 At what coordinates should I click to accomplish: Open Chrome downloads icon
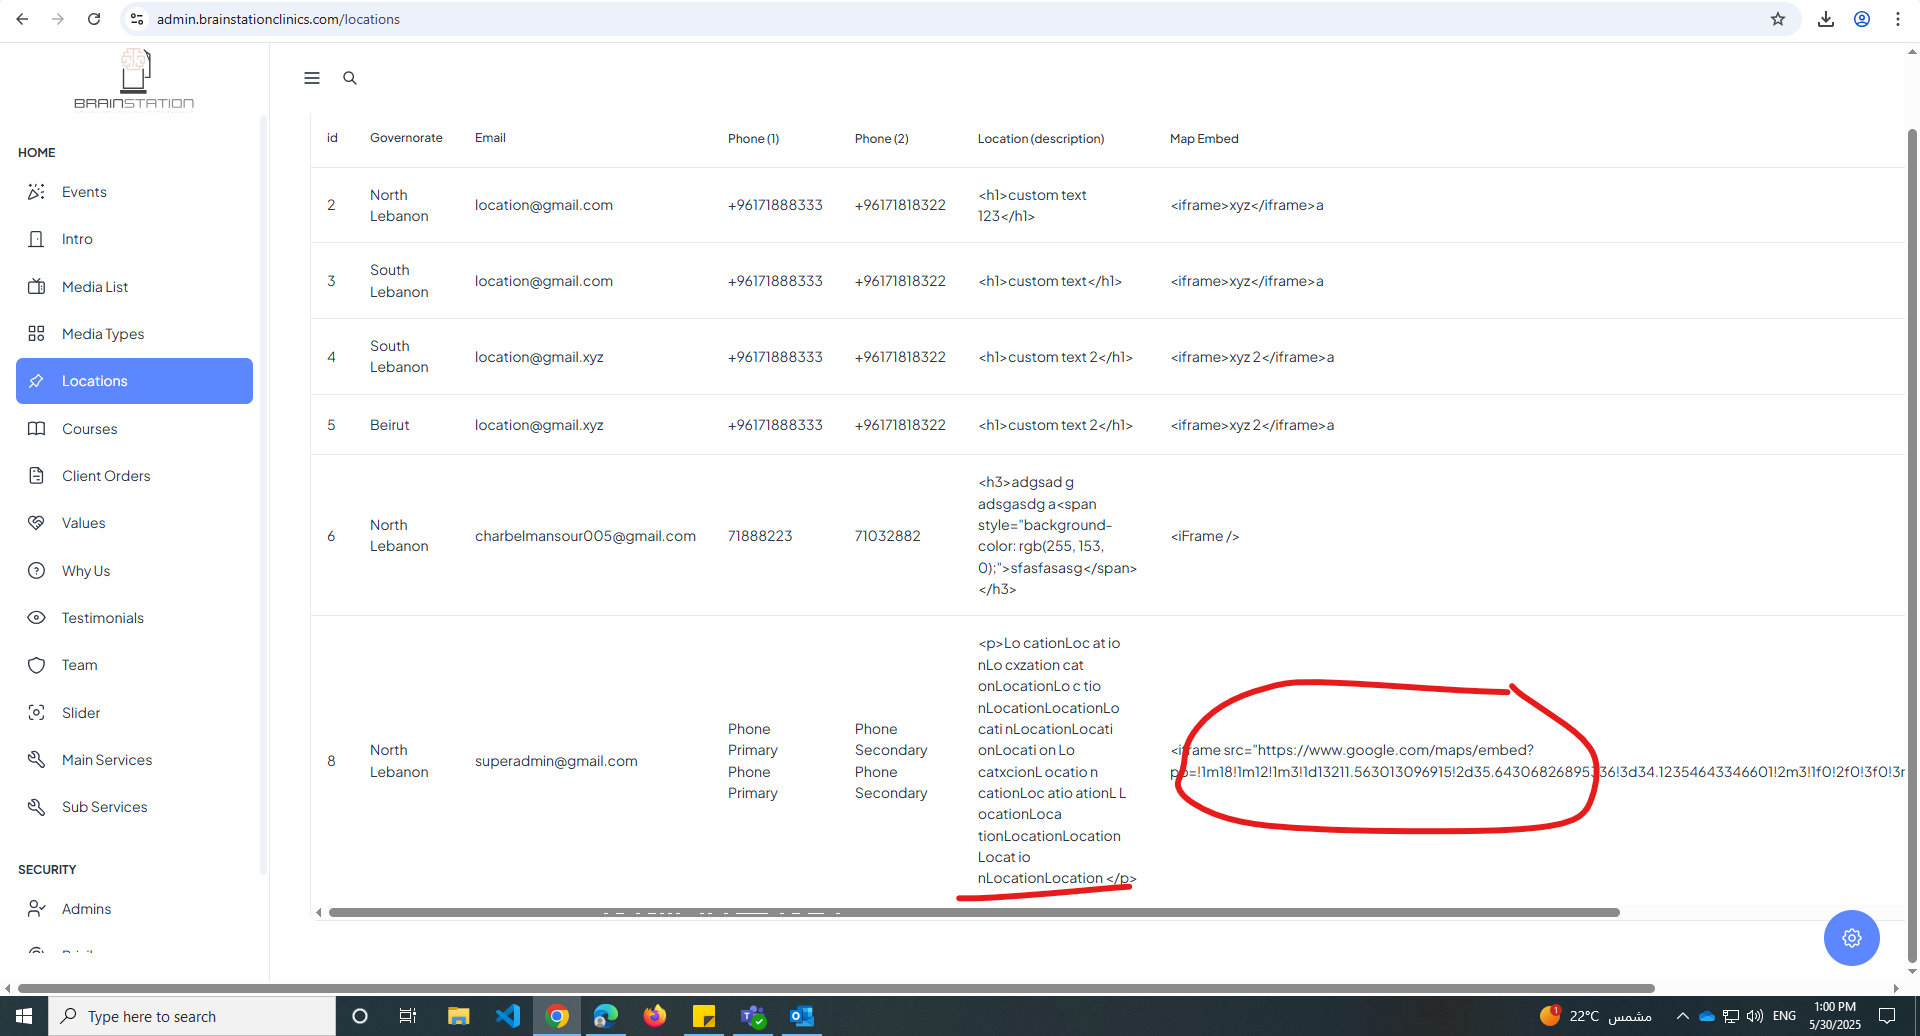click(1826, 19)
